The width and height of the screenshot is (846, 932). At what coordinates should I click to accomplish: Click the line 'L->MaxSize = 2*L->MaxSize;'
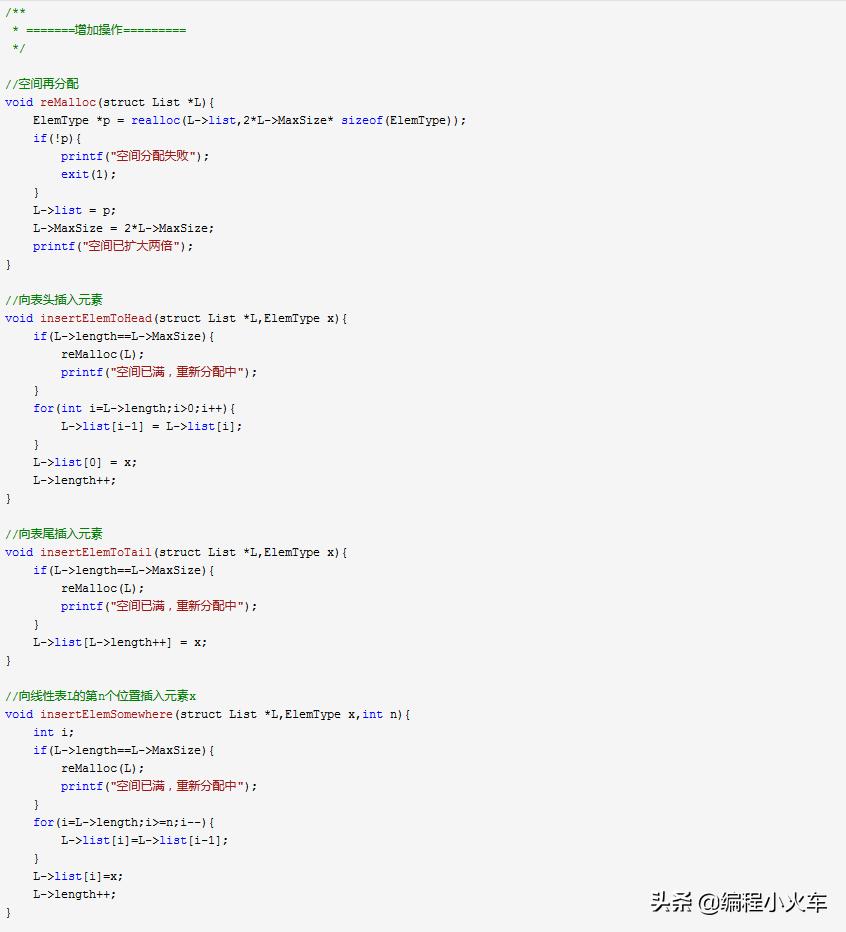pyautogui.click(x=123, y=228)
